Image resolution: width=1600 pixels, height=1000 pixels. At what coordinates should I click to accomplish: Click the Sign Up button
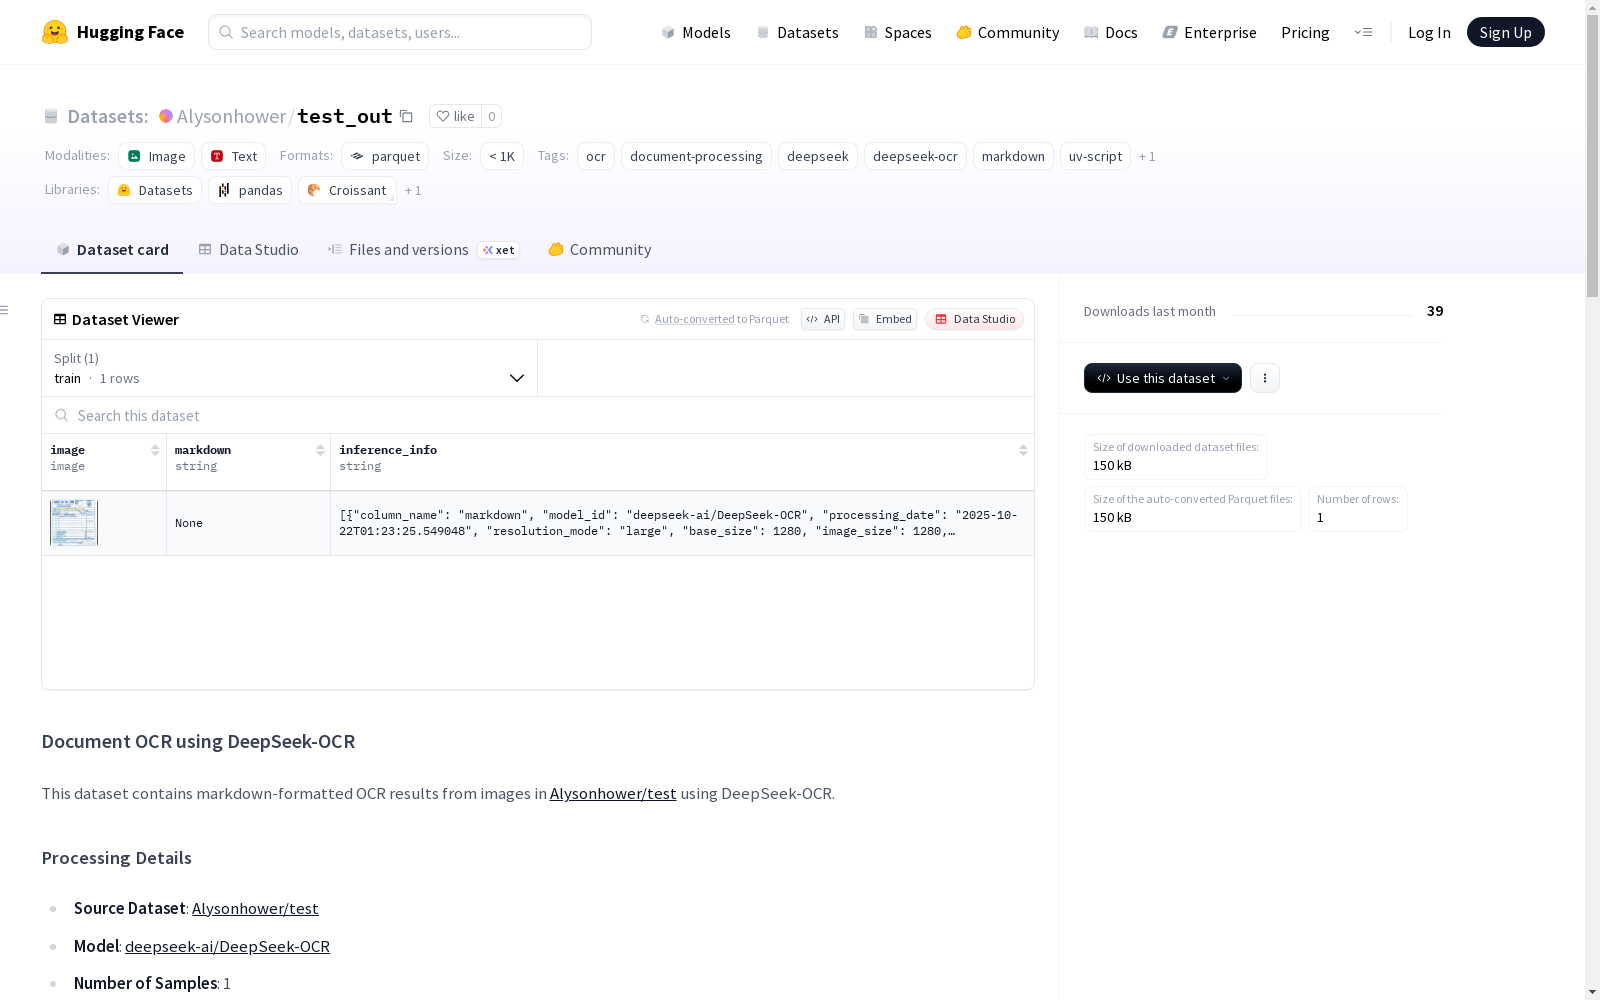(x=1506, y=32)
